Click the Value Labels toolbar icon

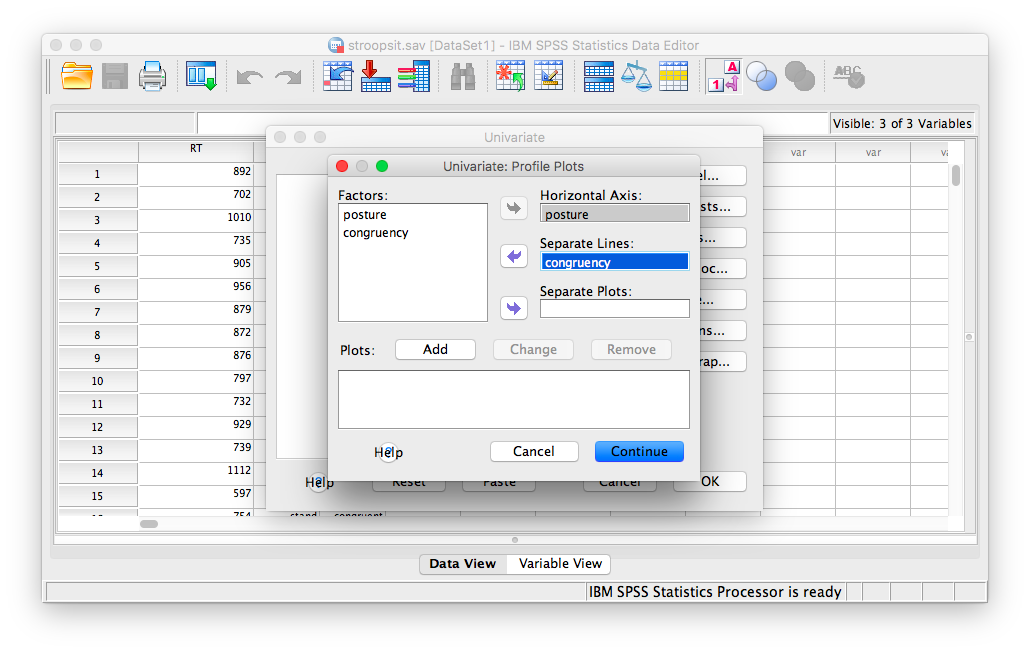pyautogui.click(x=723, y=76)
